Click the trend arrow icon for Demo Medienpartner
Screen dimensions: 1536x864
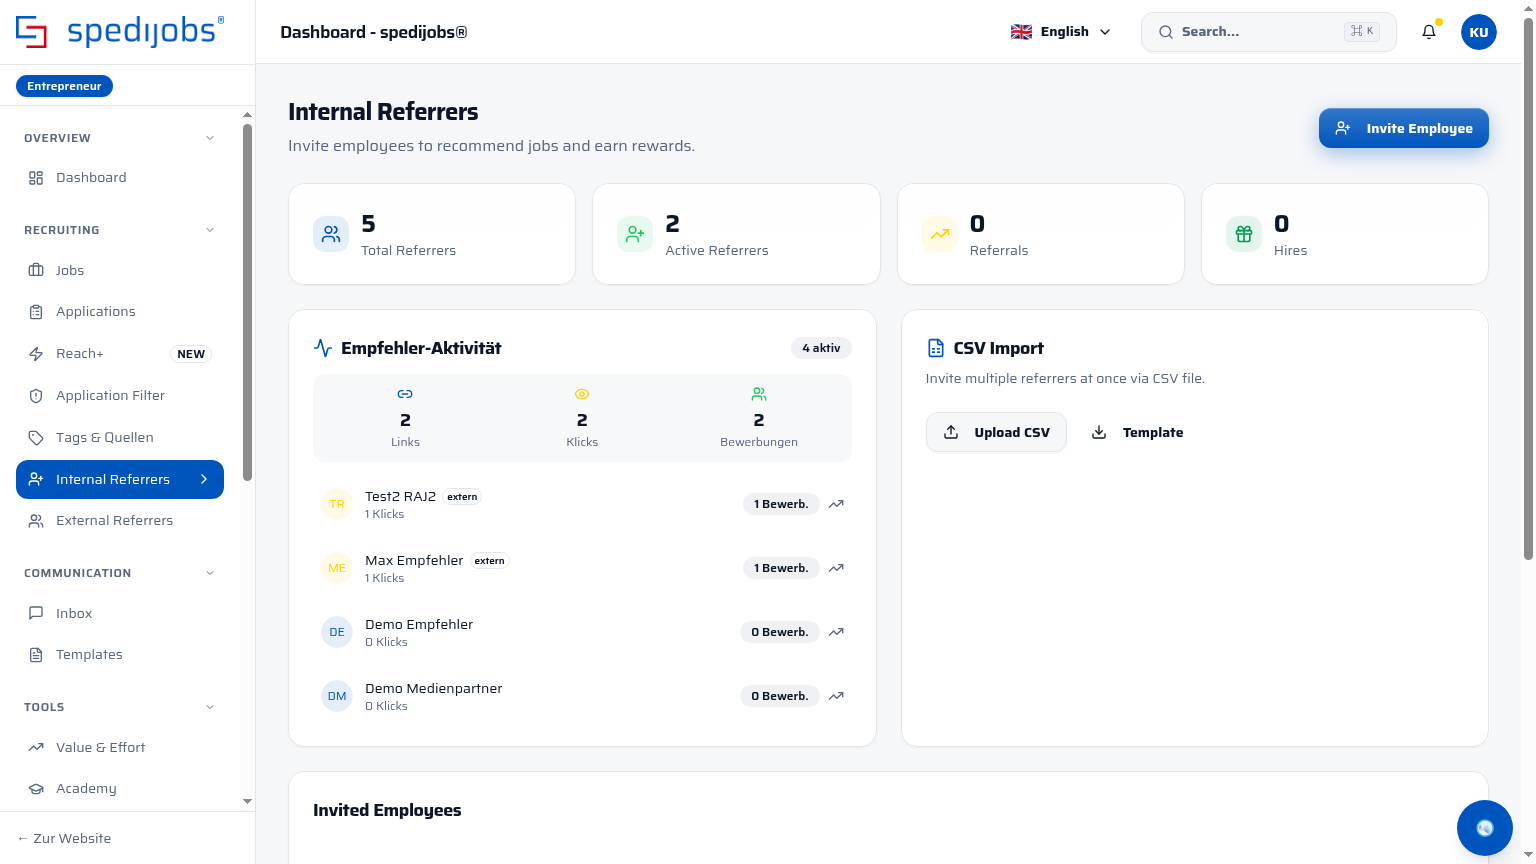(836, 696)
